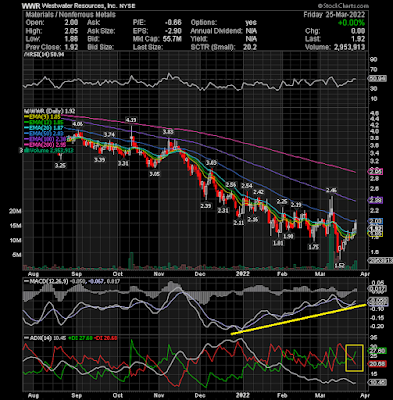
Task: Click the SCTR (Small) value 20.2
Action: pos(250,47)
